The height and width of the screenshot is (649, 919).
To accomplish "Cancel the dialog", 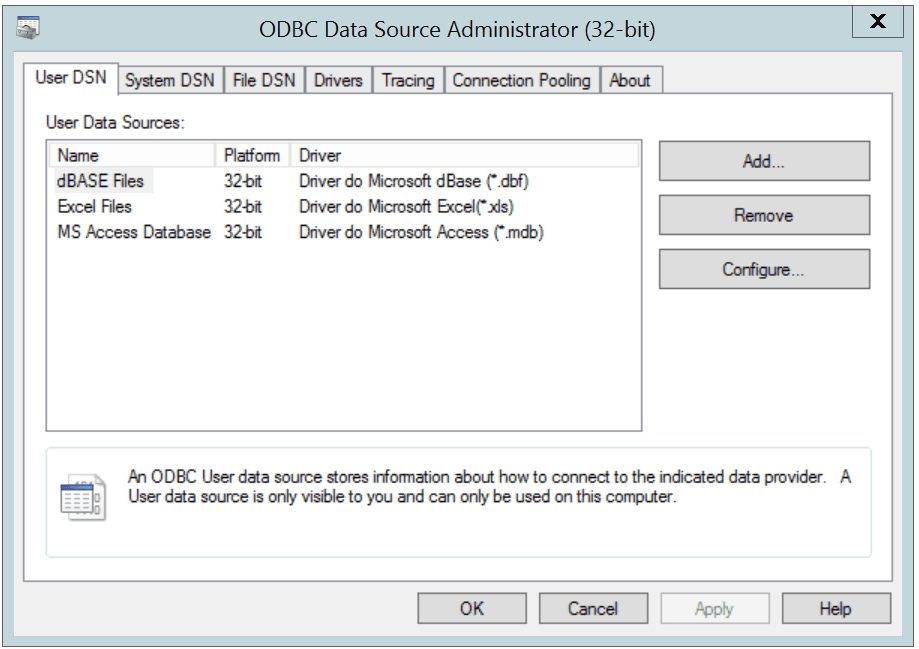I will [x=593, y=607].
